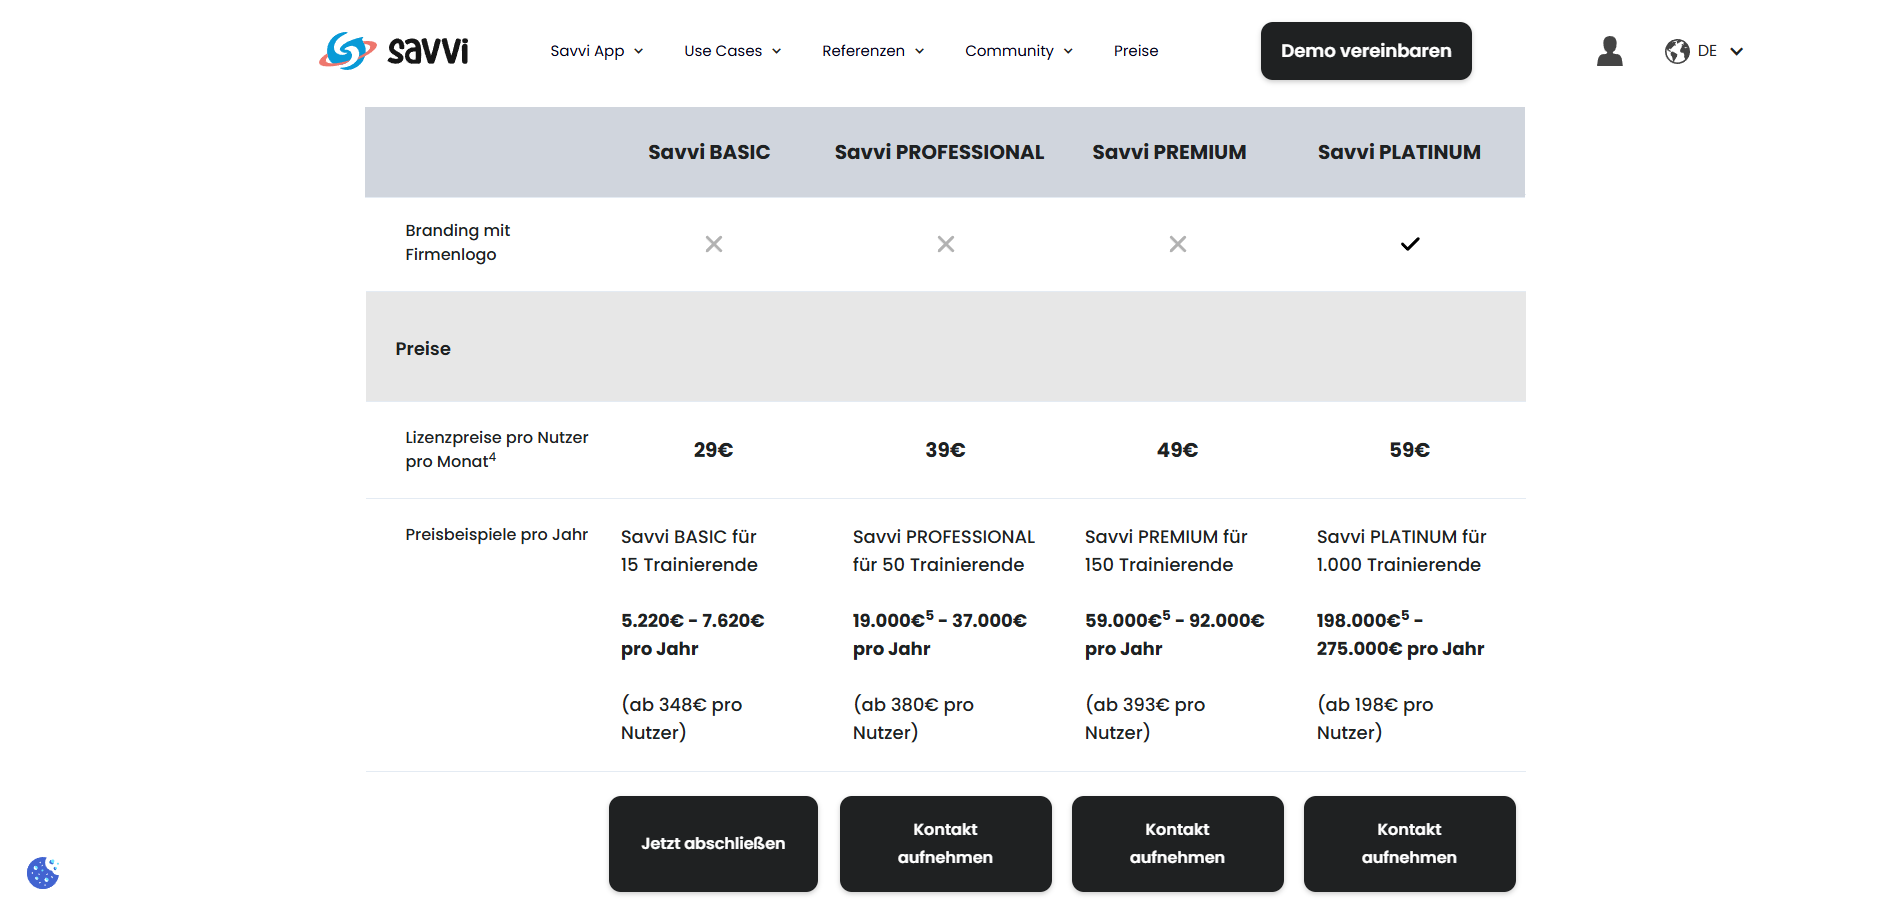Click the Demo vereinbaren button

pos(1365,51)
